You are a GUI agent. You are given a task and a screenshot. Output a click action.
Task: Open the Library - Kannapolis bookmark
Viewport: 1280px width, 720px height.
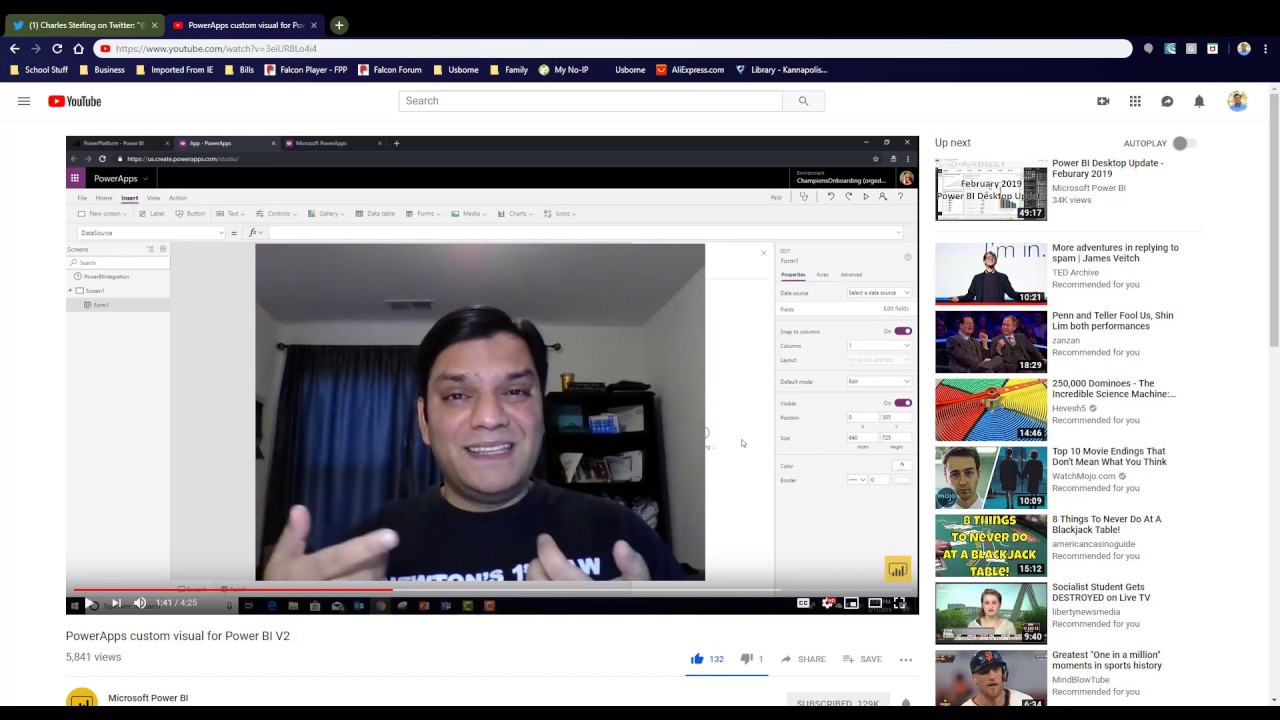click(781, 70)
